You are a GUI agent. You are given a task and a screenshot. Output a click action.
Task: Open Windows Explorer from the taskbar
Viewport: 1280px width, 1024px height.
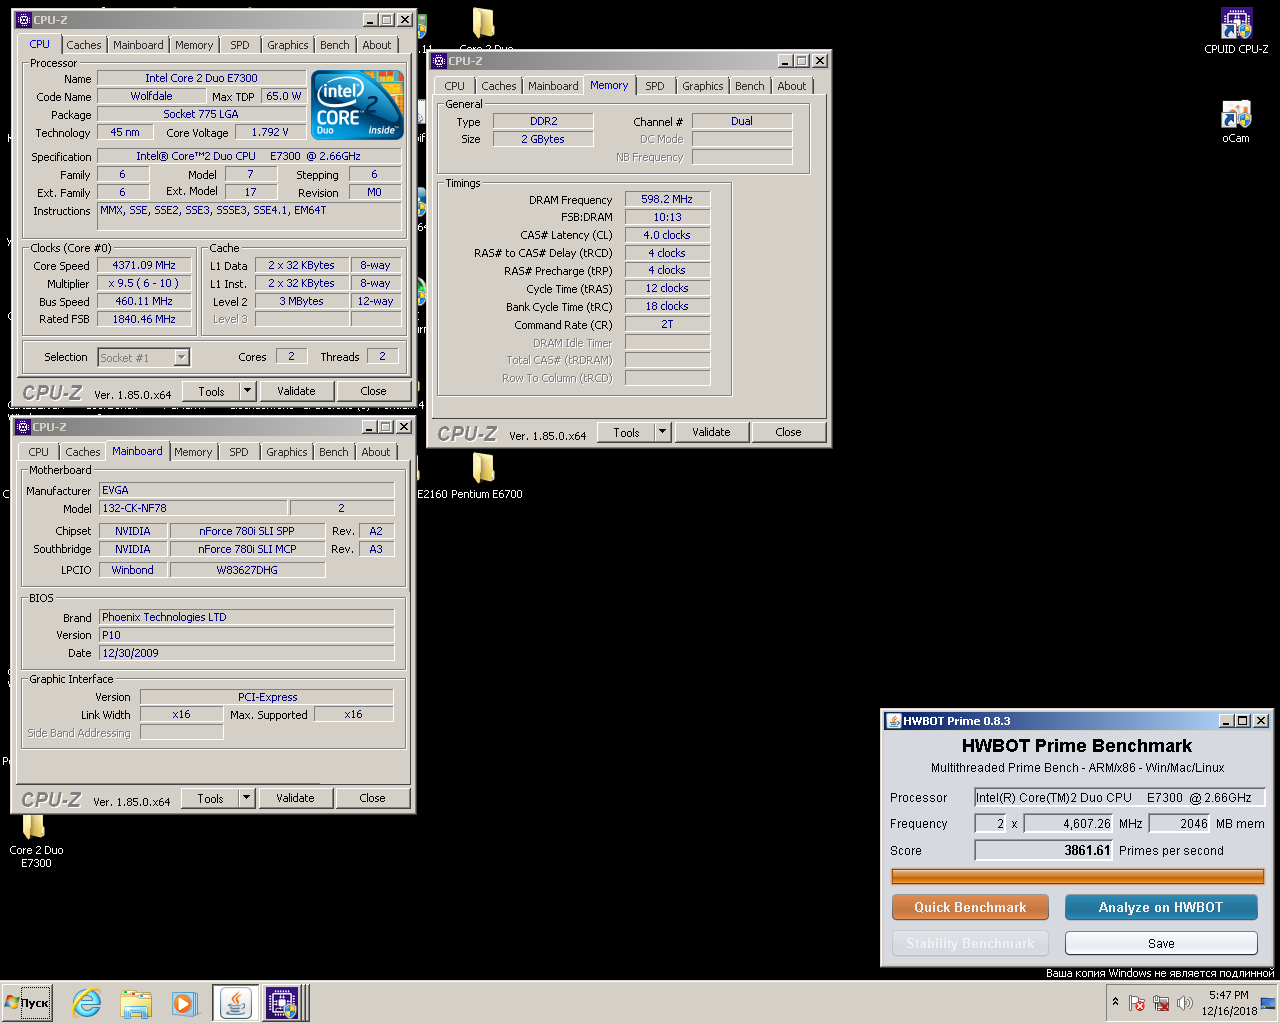(x=135, y=1003)
